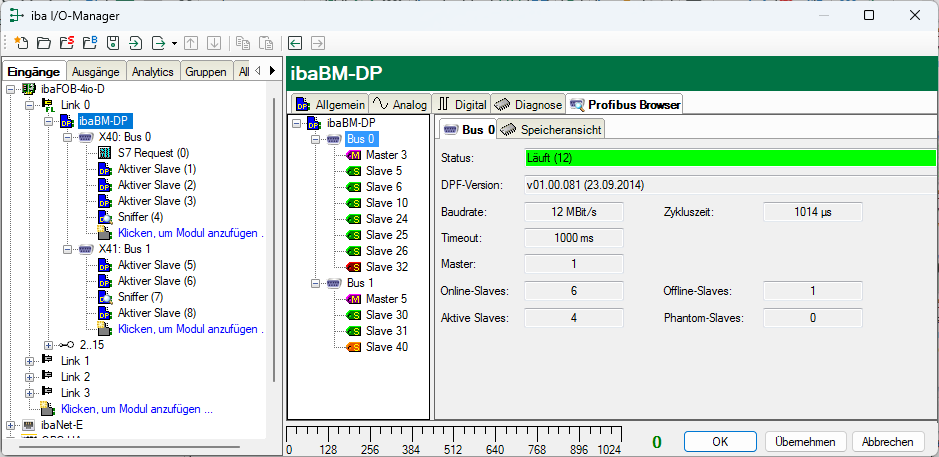Switch to the Eingänge tab

coord(34,71)
